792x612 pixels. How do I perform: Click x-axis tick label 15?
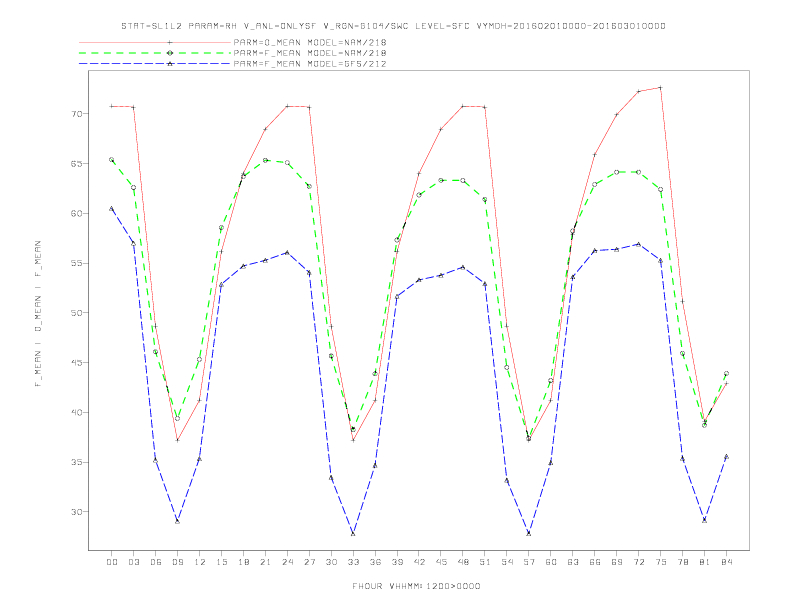coord(221,562)
